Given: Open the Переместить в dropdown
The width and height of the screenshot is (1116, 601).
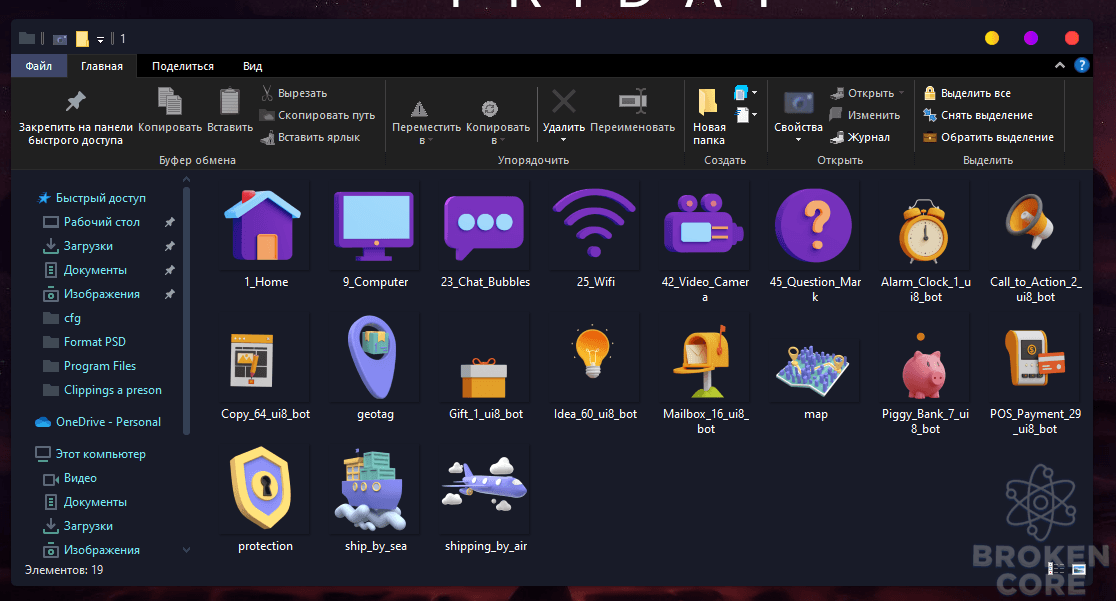Looking at the screenshot, I should click(426, 121).
